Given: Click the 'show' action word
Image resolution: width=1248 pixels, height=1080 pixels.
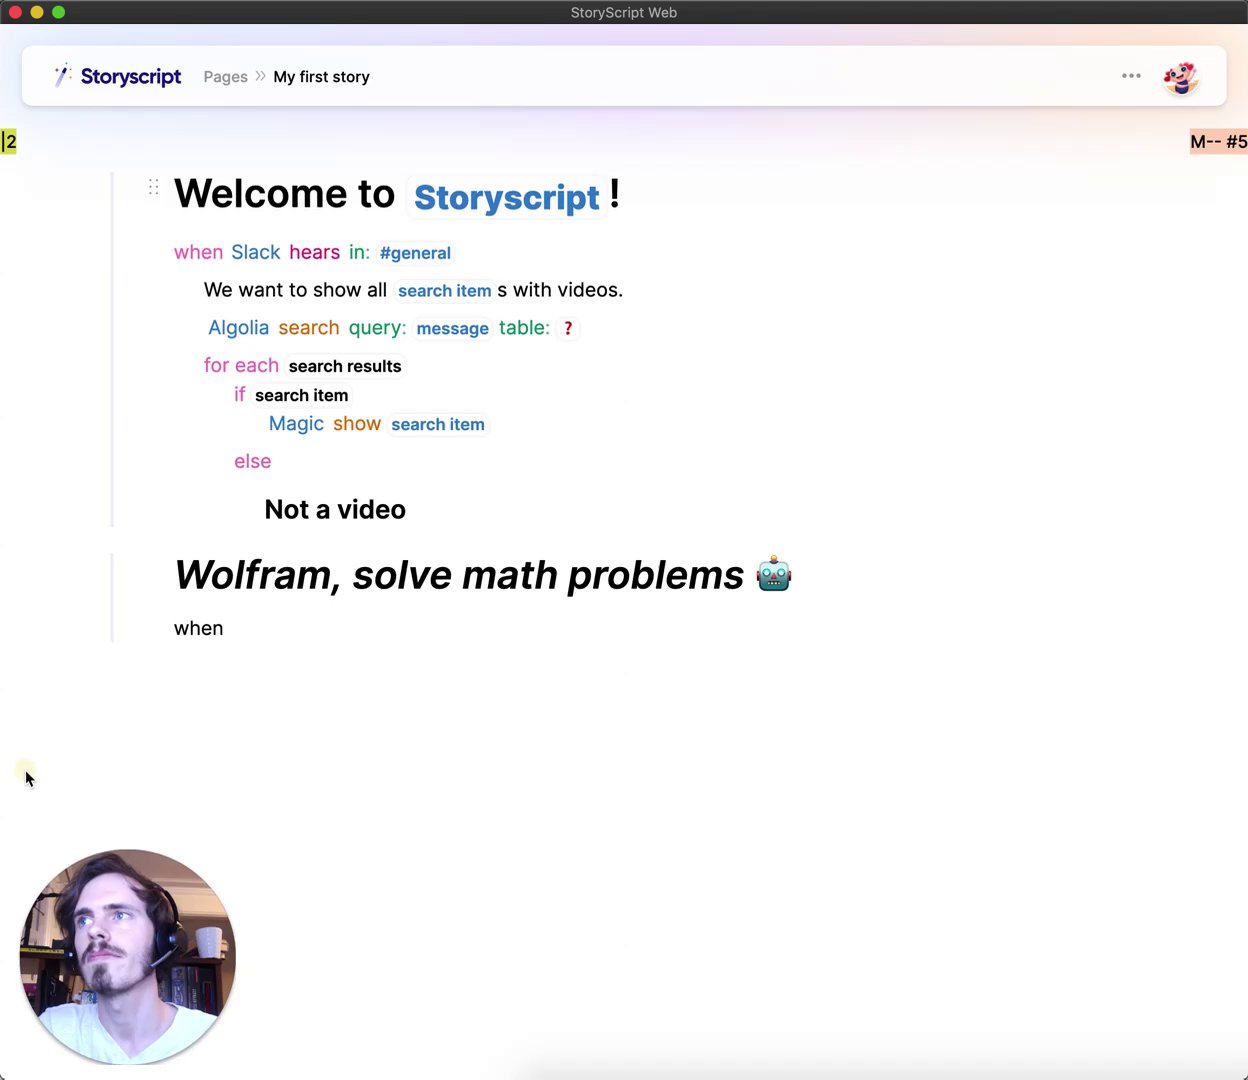Looking at the screenshot, I should click(357, 424).
